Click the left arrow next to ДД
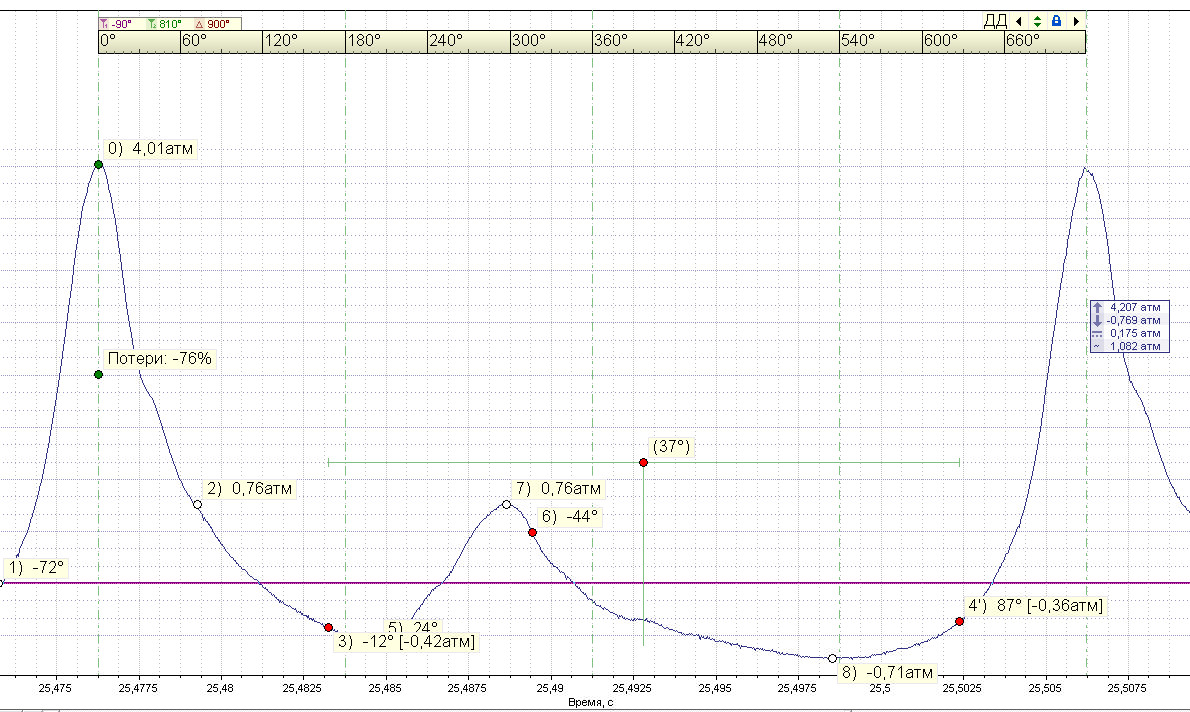Image resolution: width=1190 pixels, height=712 pixels. click(1018, 21)
